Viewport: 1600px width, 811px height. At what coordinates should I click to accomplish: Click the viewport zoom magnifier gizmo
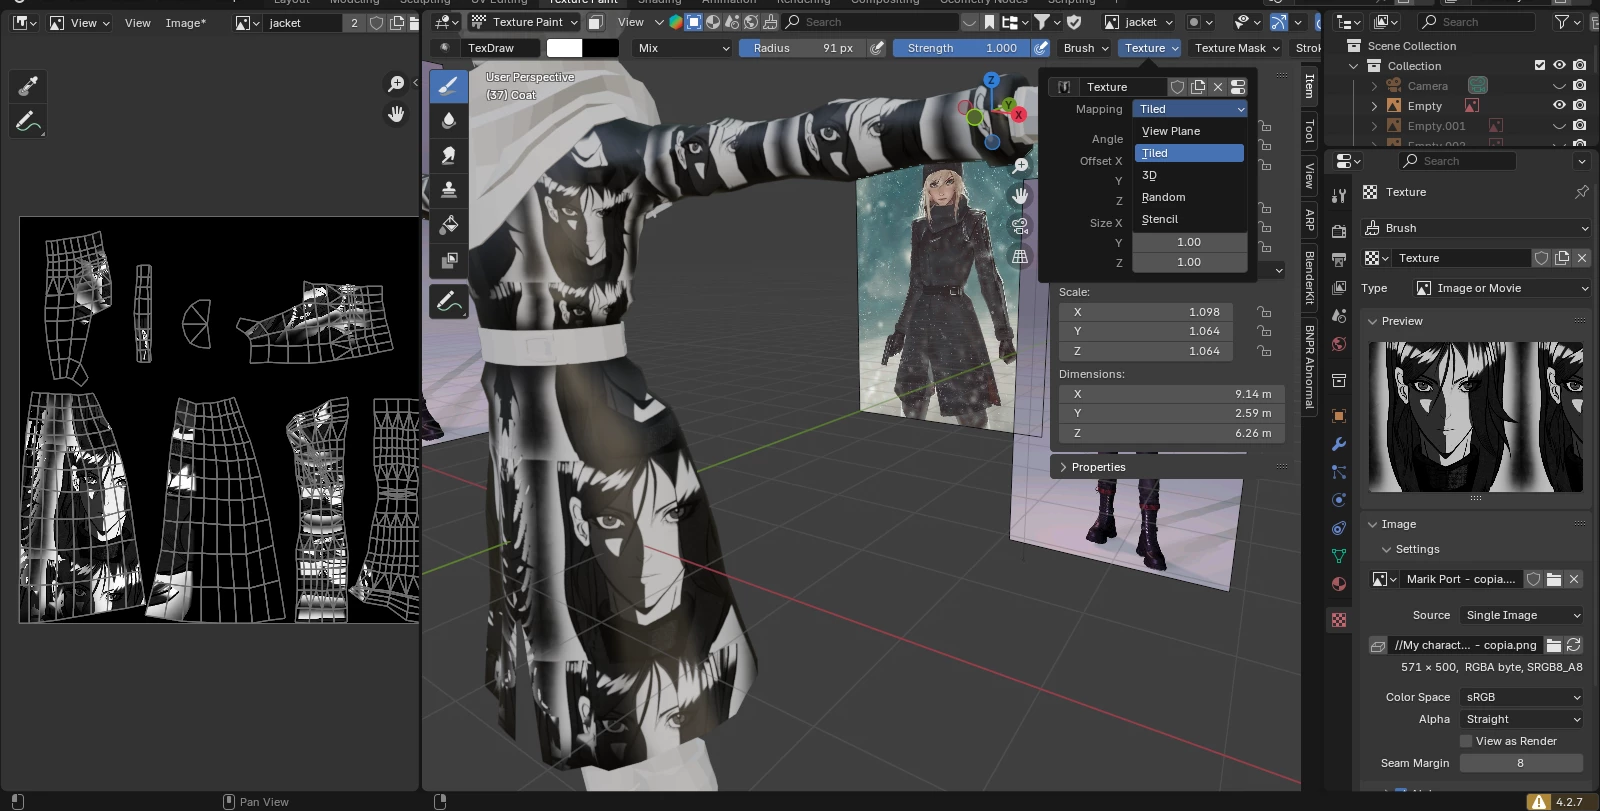(1020, 166)
